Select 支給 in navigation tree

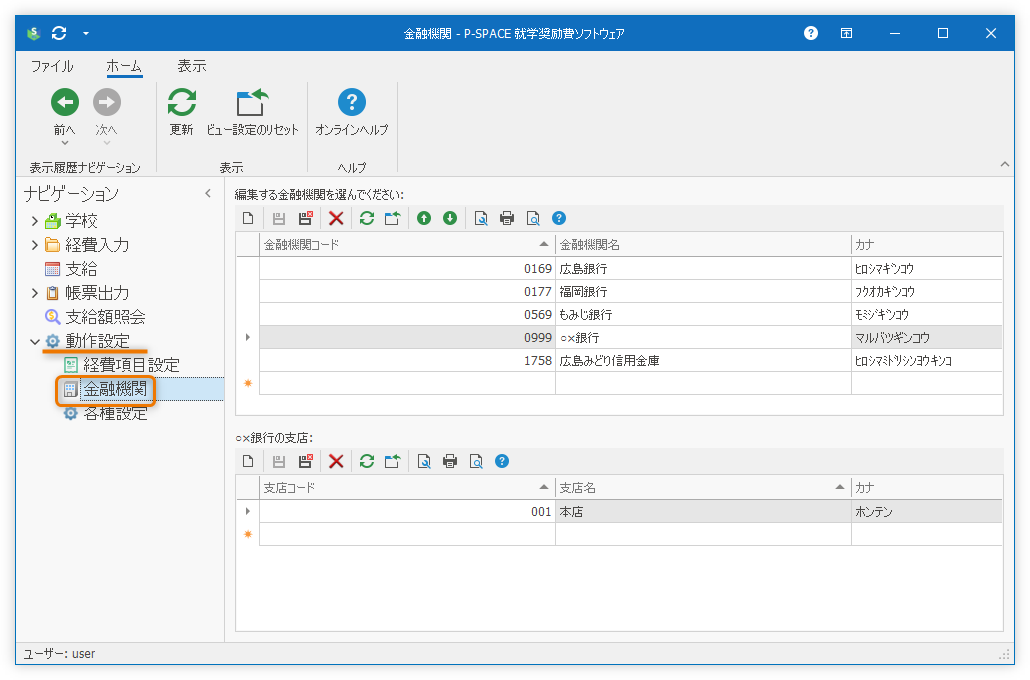coord(81,269)
